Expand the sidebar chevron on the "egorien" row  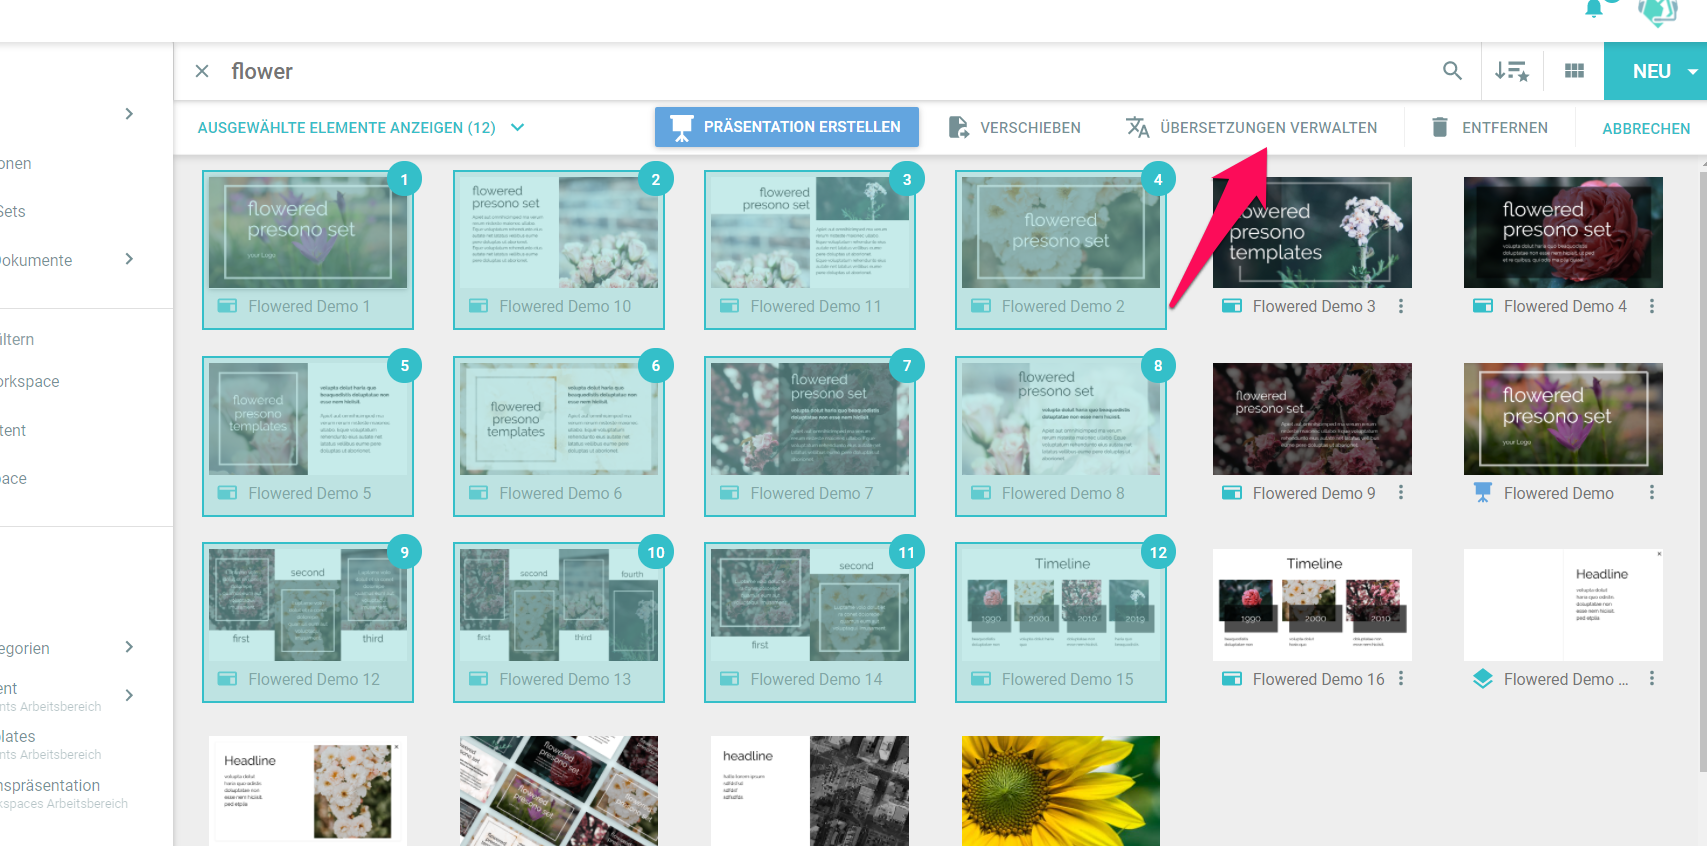(x=129, y=647)
